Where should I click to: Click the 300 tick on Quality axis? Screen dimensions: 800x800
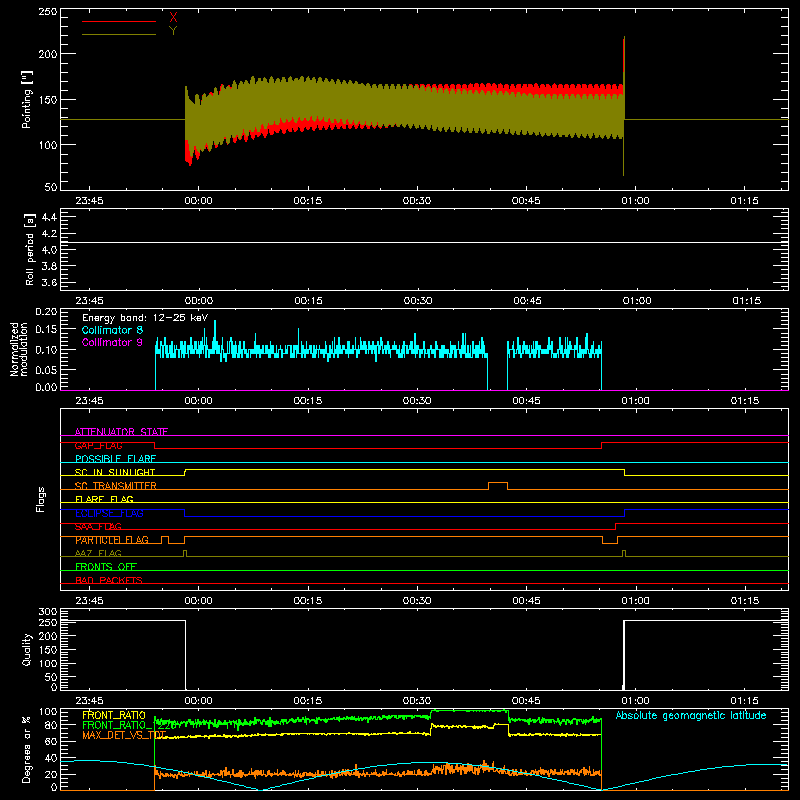coord(48,612)
